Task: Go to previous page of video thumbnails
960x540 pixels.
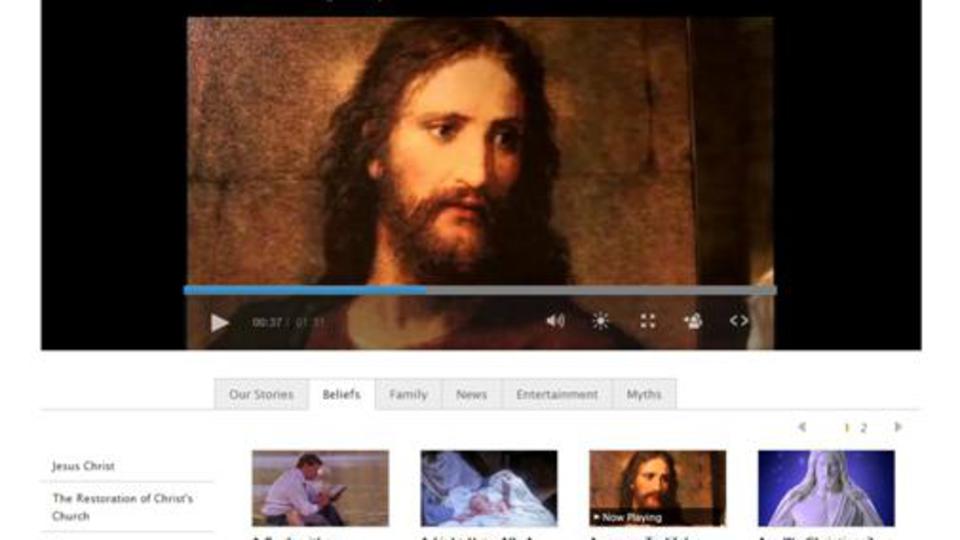Action: 802,427
